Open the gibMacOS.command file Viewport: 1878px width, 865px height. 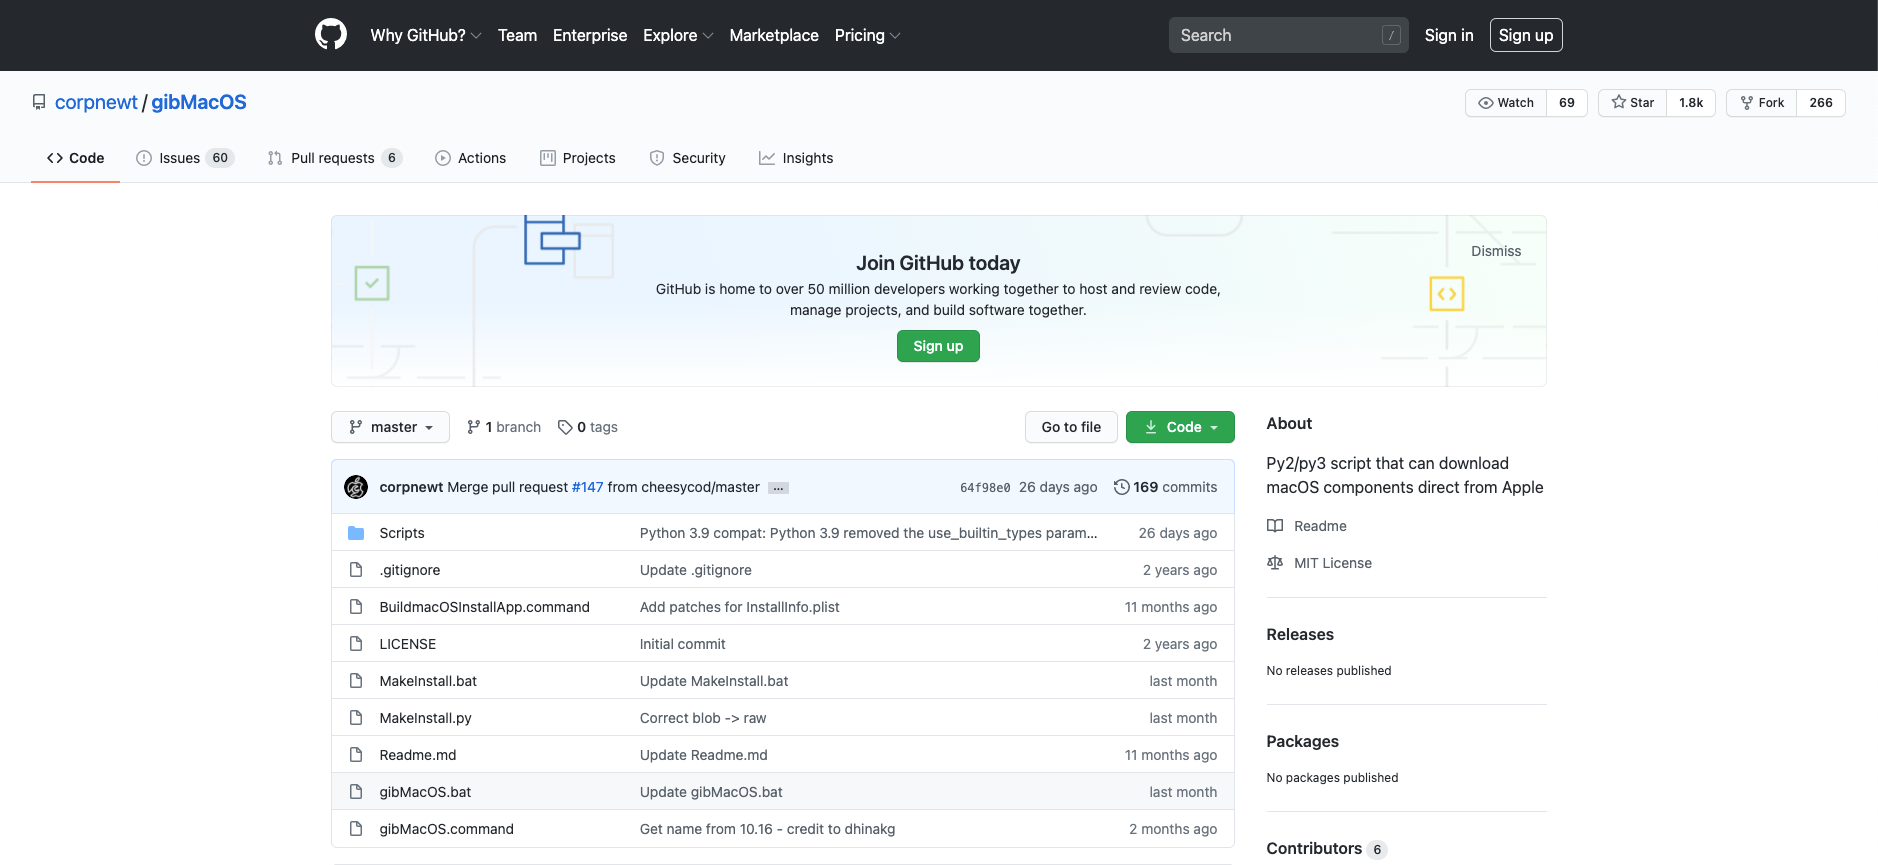(446, 829)
